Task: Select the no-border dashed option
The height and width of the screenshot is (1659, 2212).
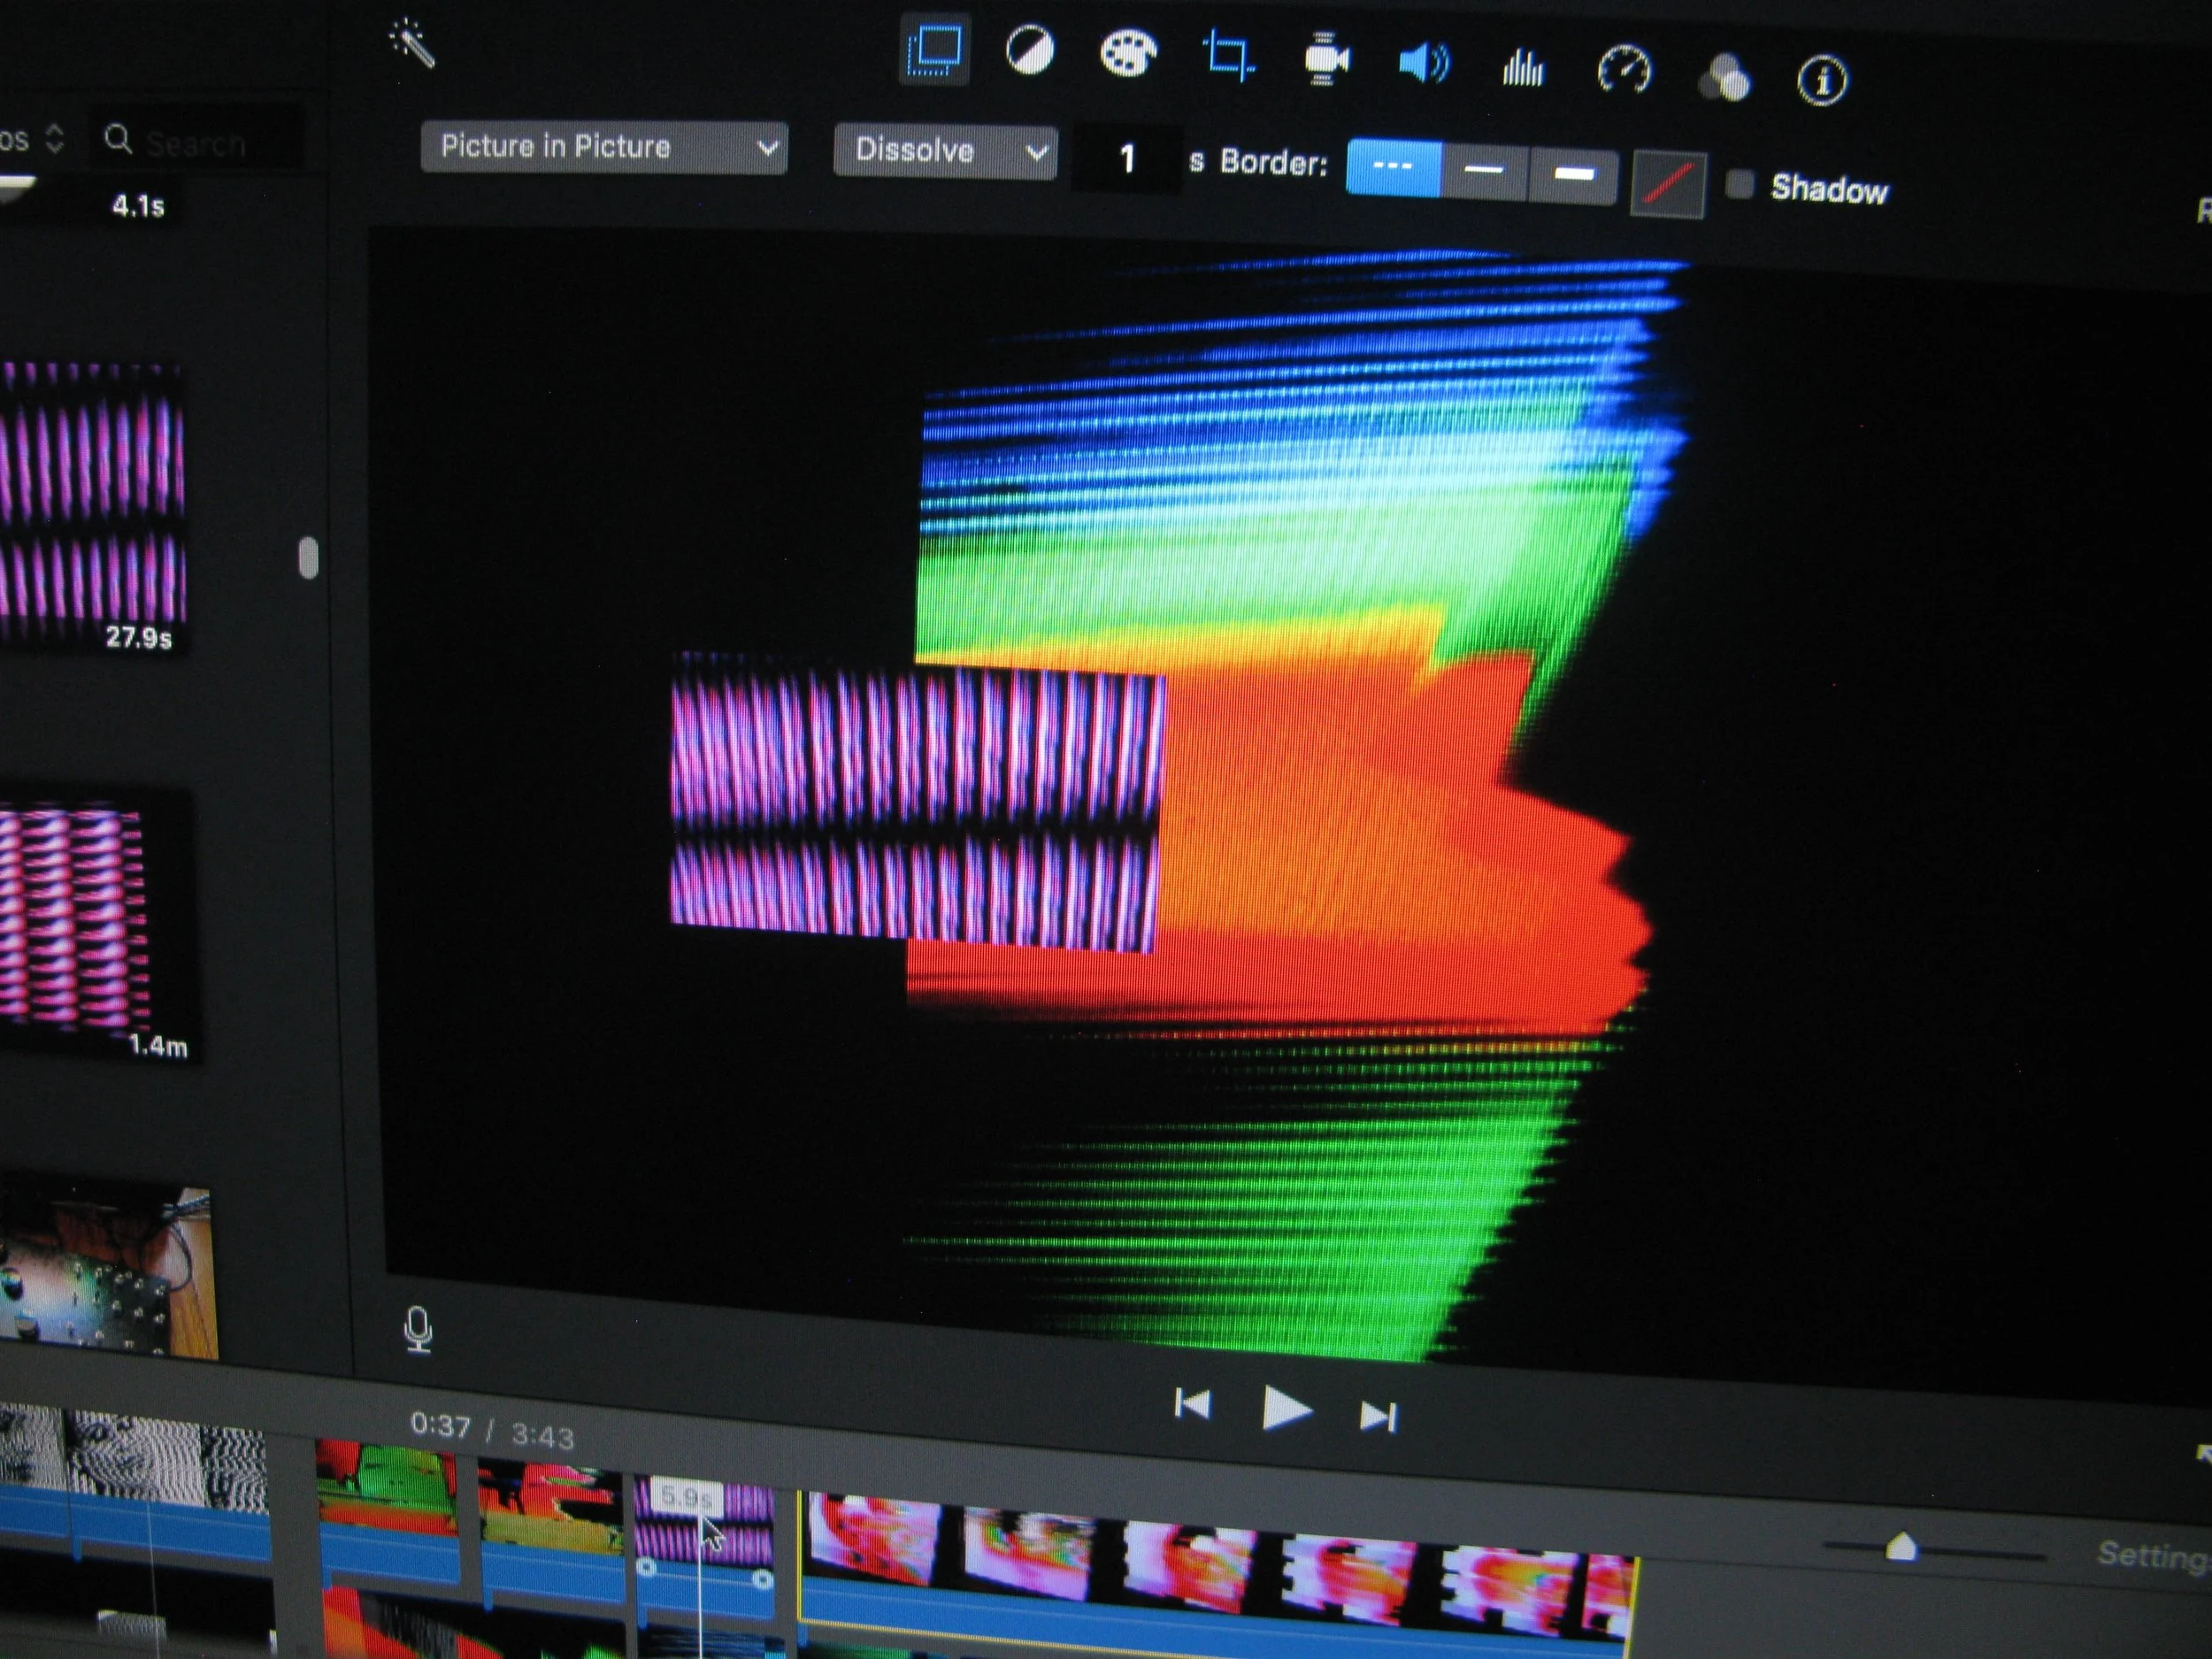Action: tap(1393, 167)
